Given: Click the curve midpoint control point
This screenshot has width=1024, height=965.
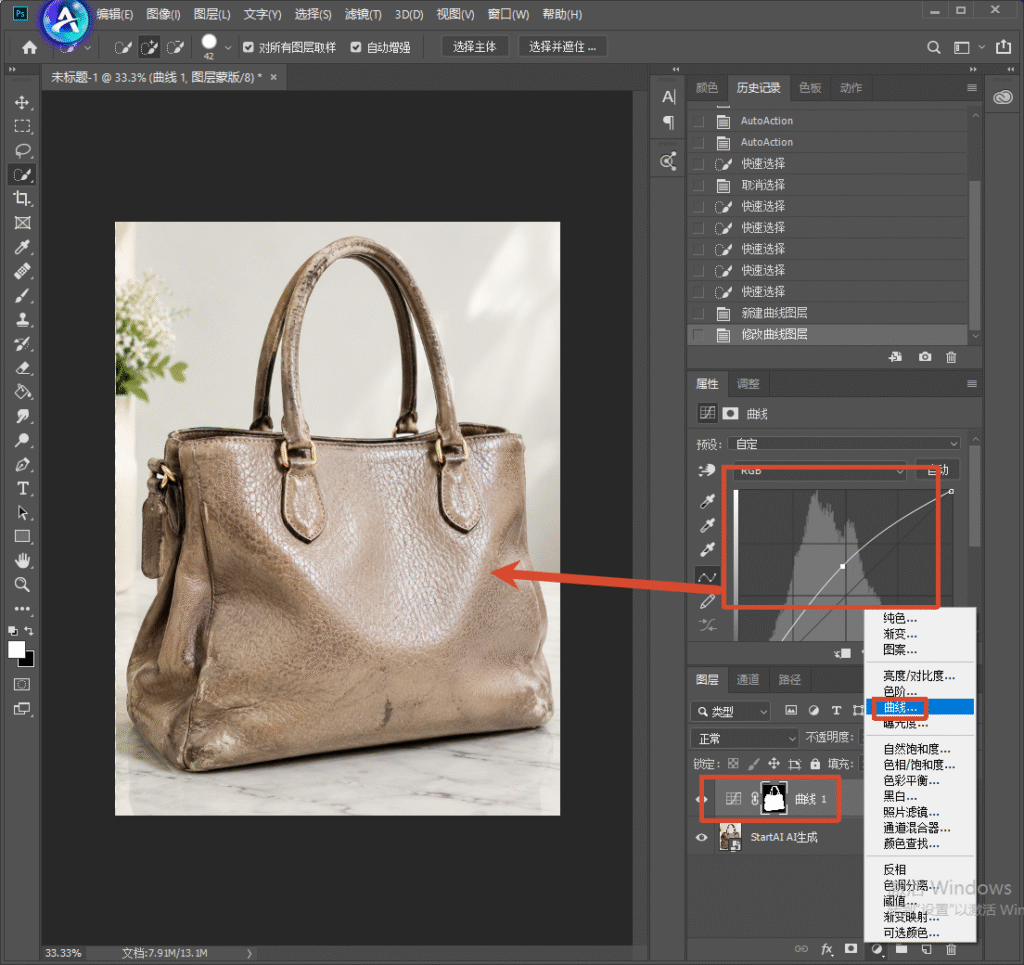Looking at the screenshot, I should coord(842,566).
